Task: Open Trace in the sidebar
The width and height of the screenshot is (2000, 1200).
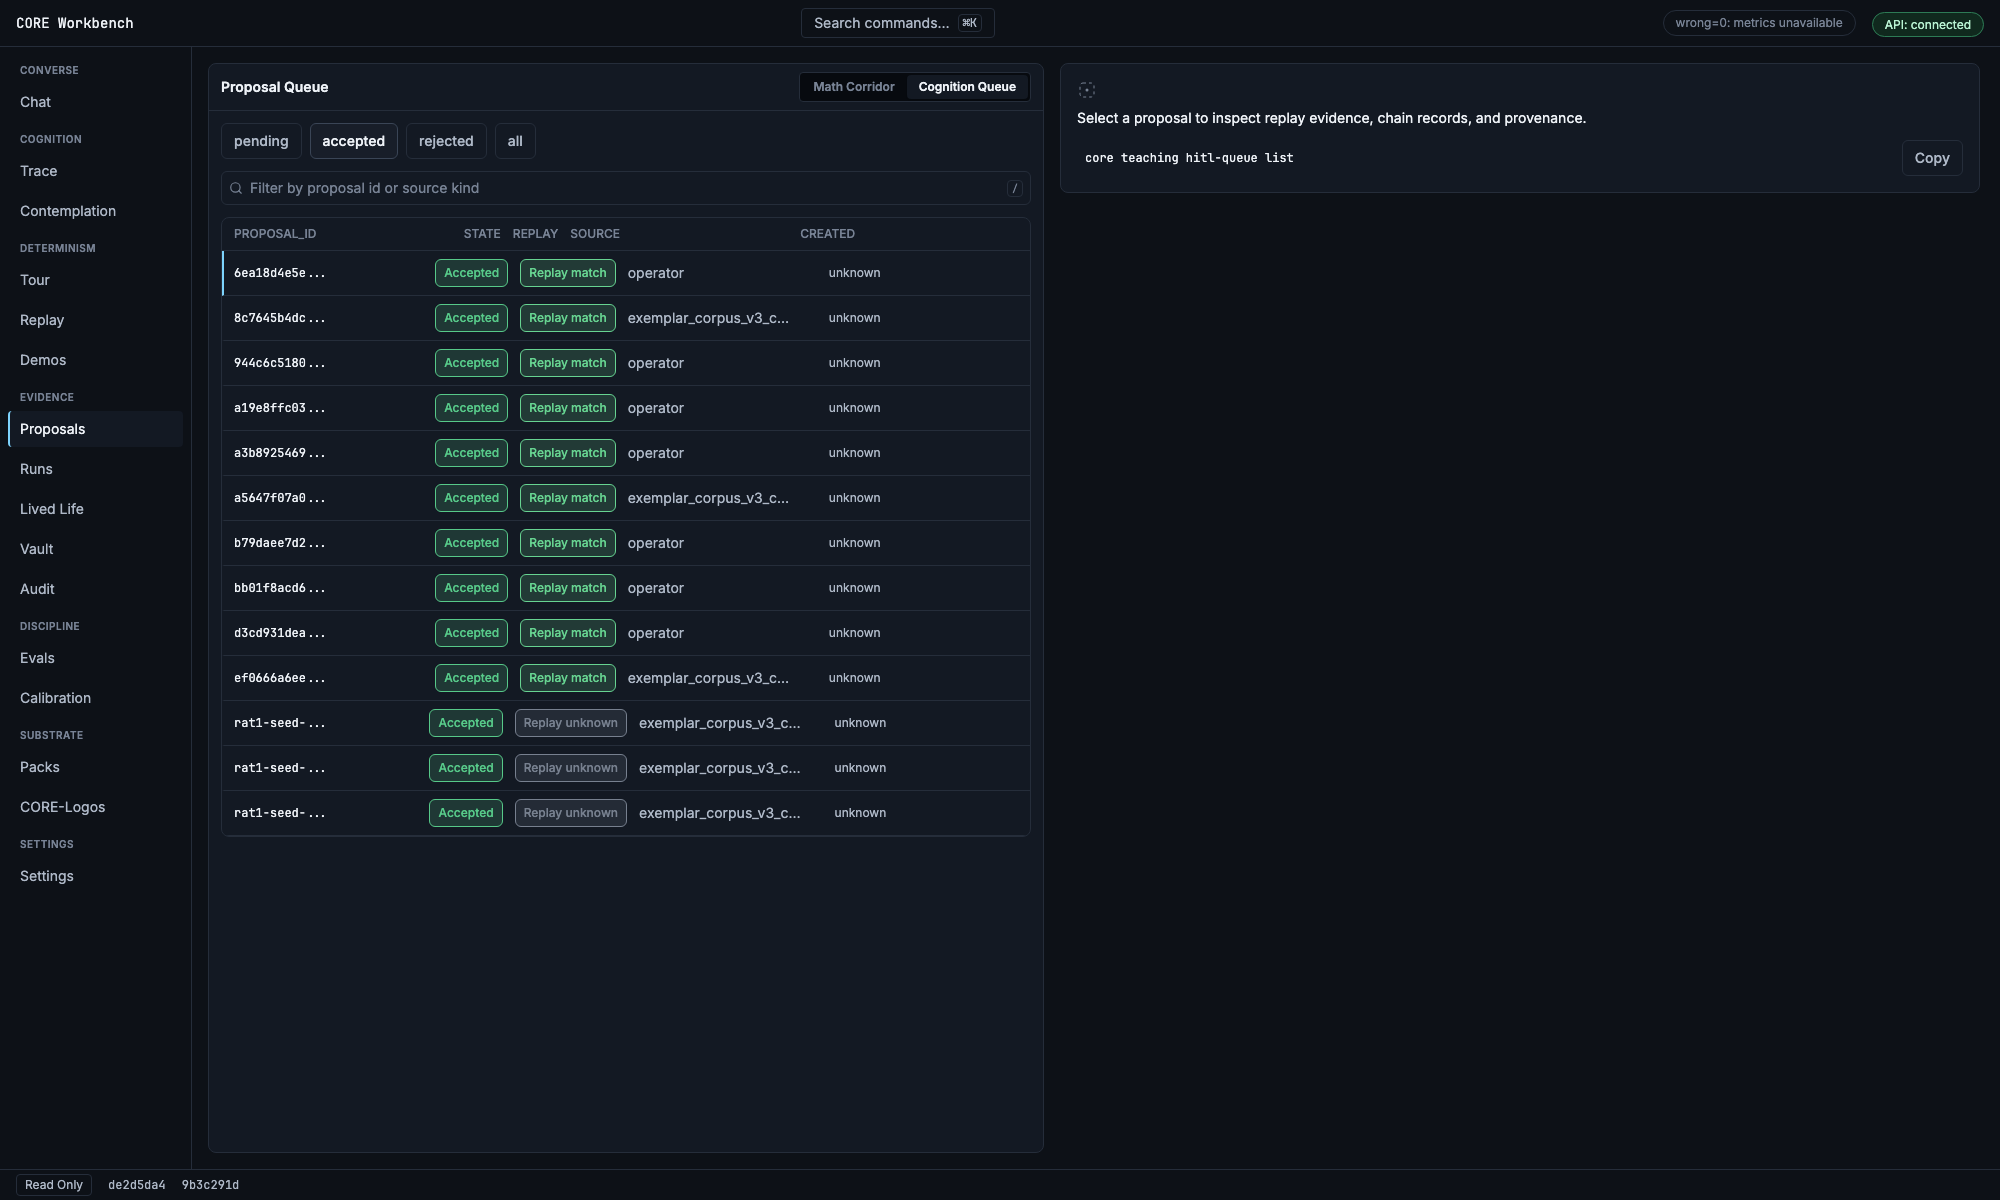Action: click(95, 171)
